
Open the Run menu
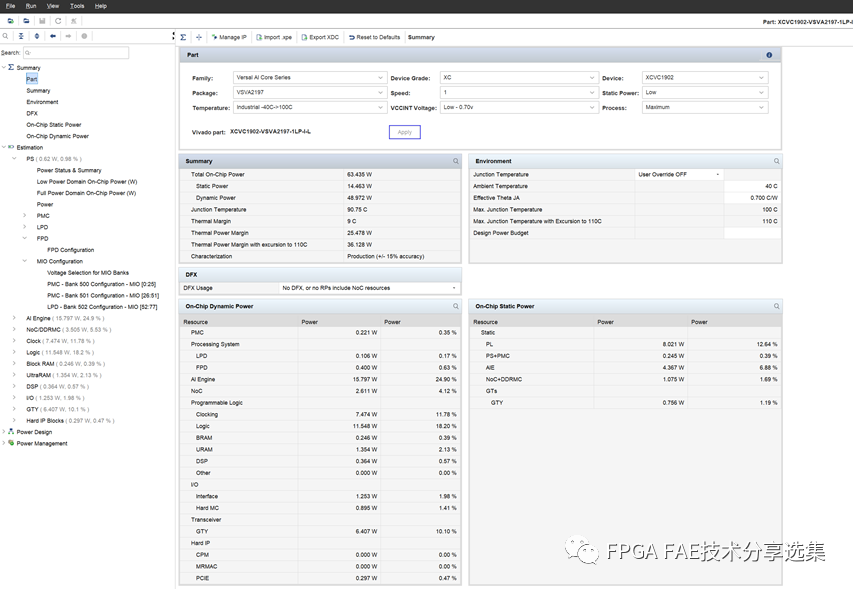31,6
